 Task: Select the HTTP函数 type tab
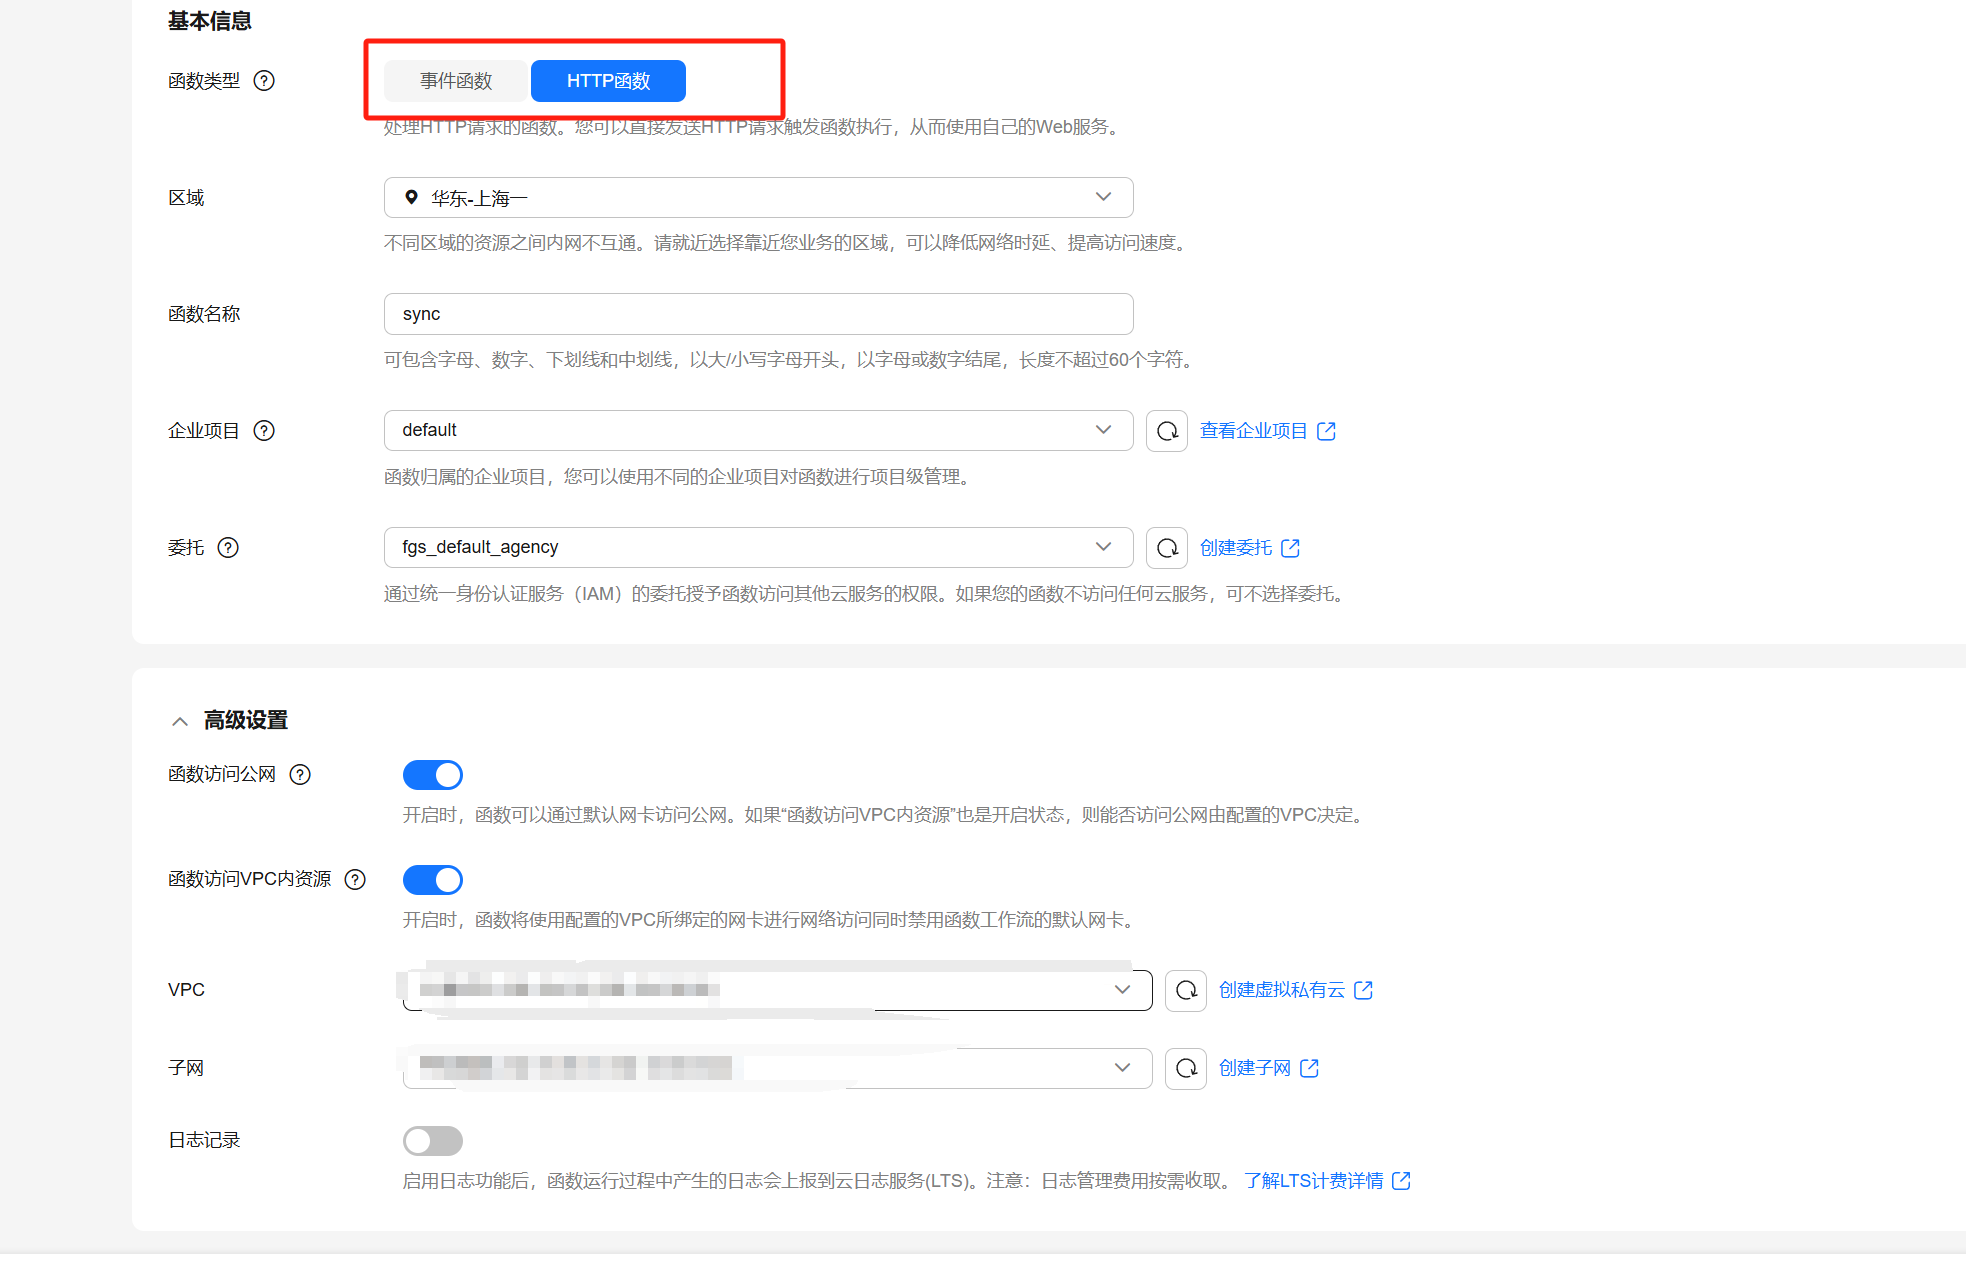pyautogui.click(x=608, y=81)
